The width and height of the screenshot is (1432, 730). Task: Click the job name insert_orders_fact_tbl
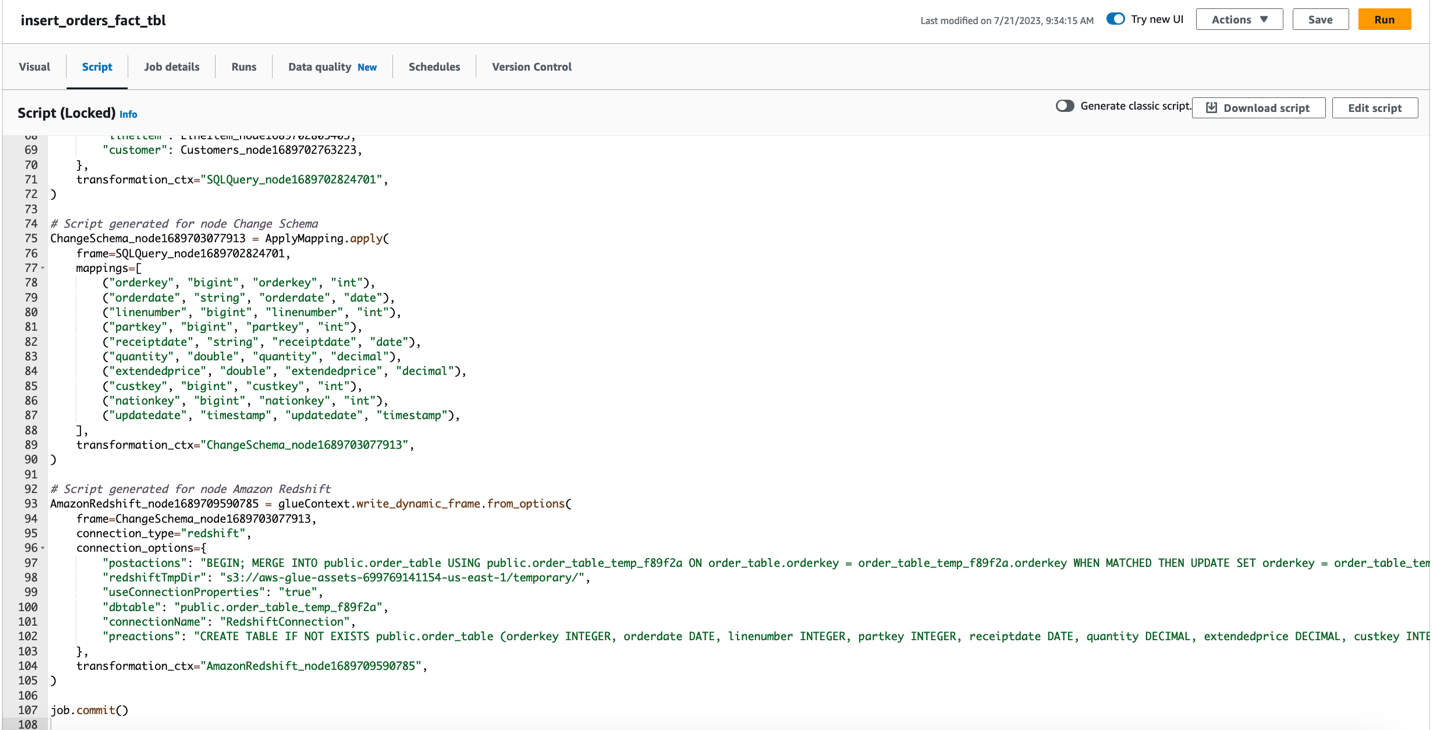[x=93, y=20]
